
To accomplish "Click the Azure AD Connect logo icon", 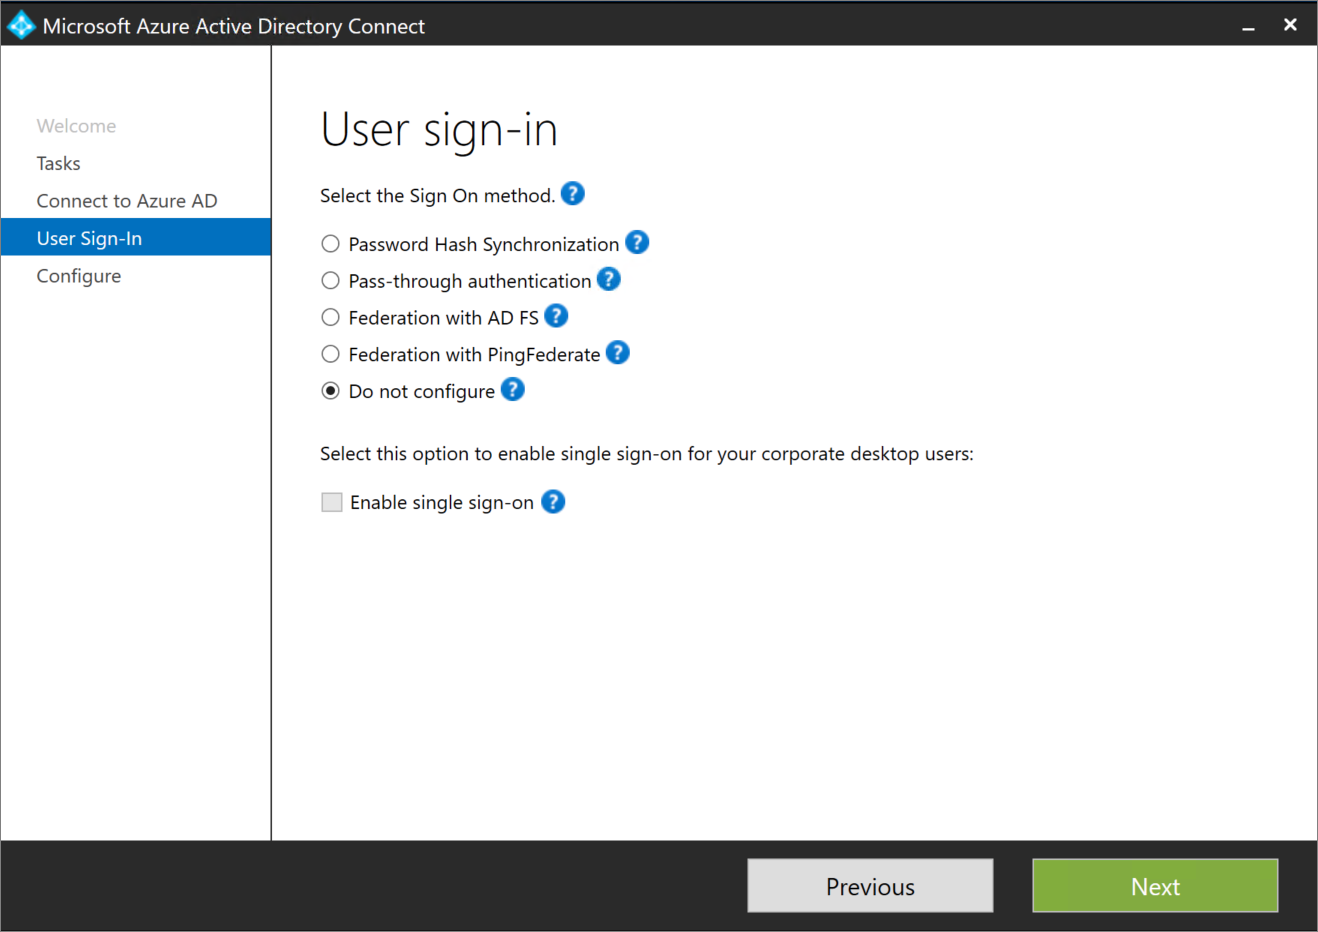I will pyautogui.click(x=19, y=24).
